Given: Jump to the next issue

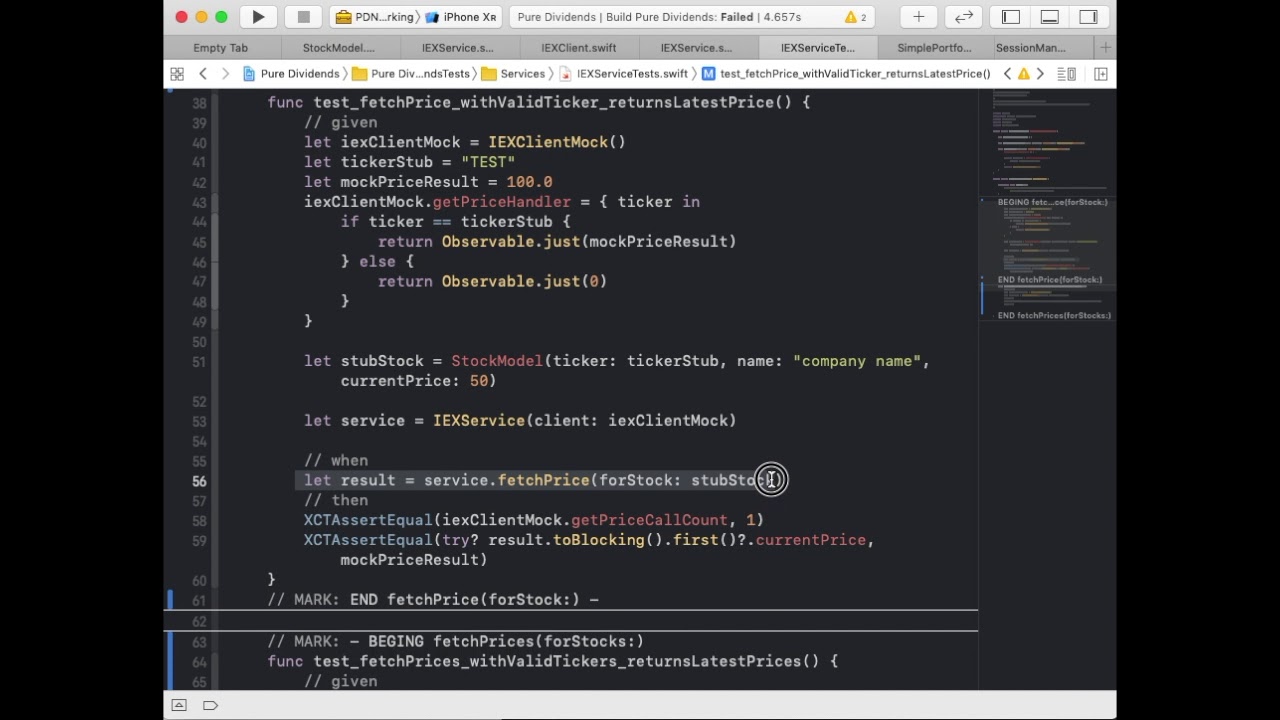Looking at the screenshot, I should pyautogui.click(x=1040, y=74).
